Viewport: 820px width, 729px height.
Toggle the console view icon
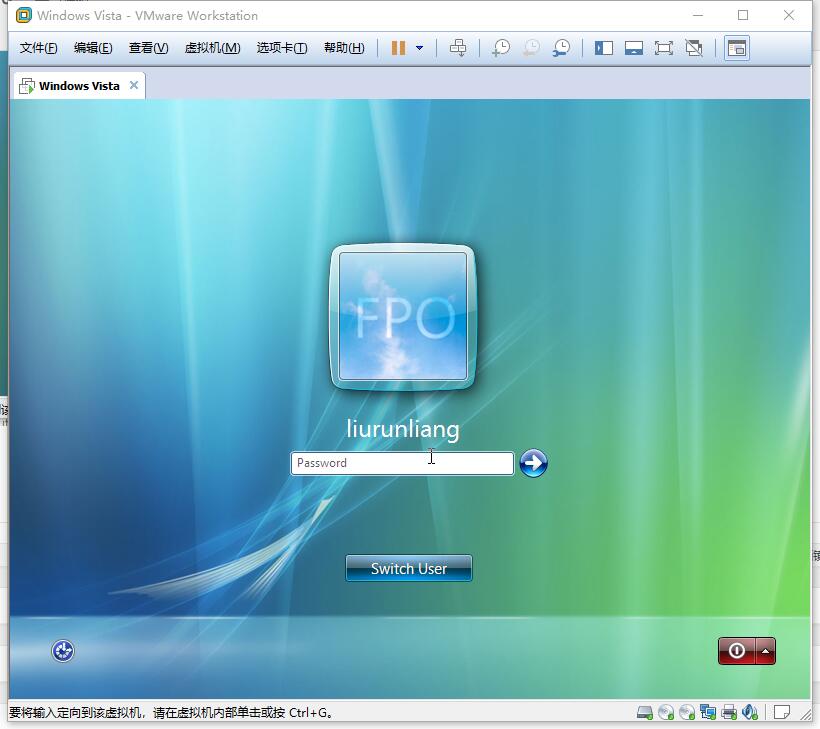pyautogui.click(x=737, y=48)
